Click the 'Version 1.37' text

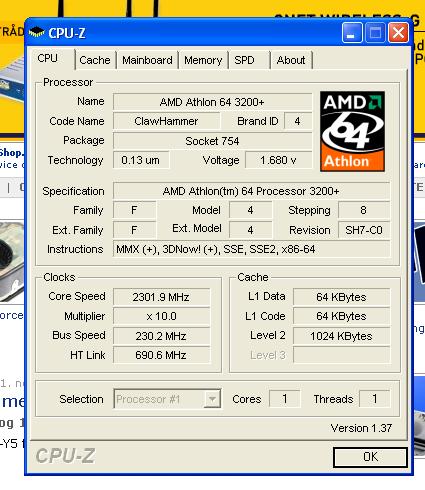coord(361,428)
